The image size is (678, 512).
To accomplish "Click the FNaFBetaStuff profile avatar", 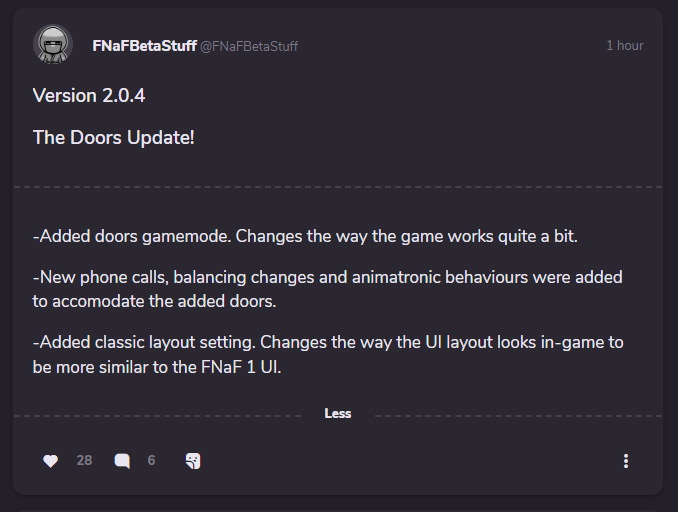I will point(52,46).
